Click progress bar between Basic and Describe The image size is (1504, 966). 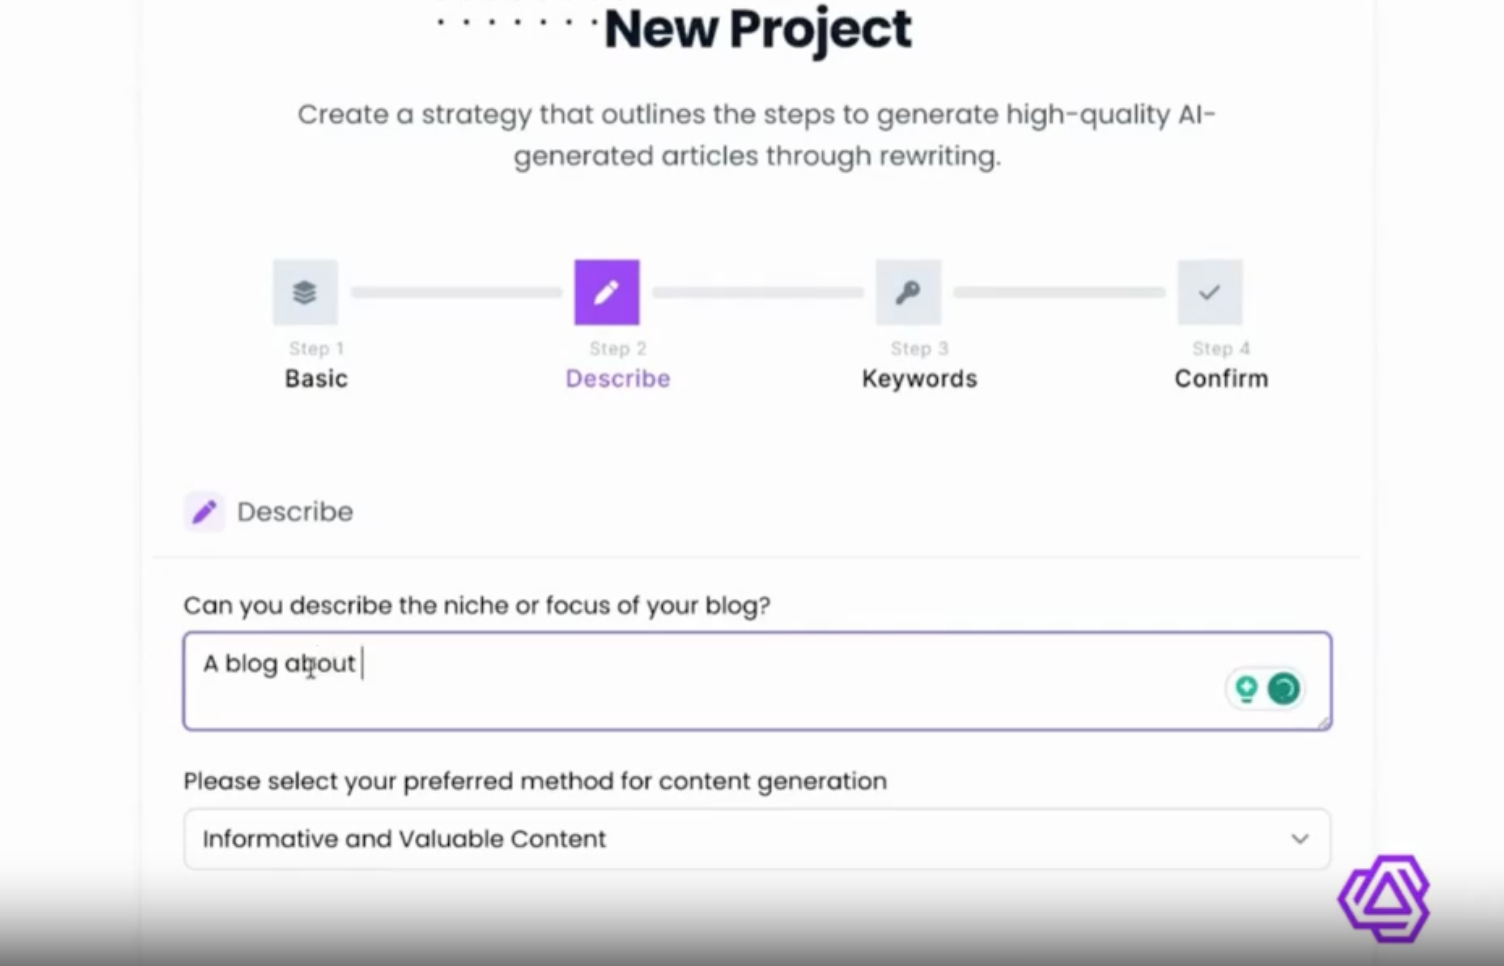[x=456, y=292]
